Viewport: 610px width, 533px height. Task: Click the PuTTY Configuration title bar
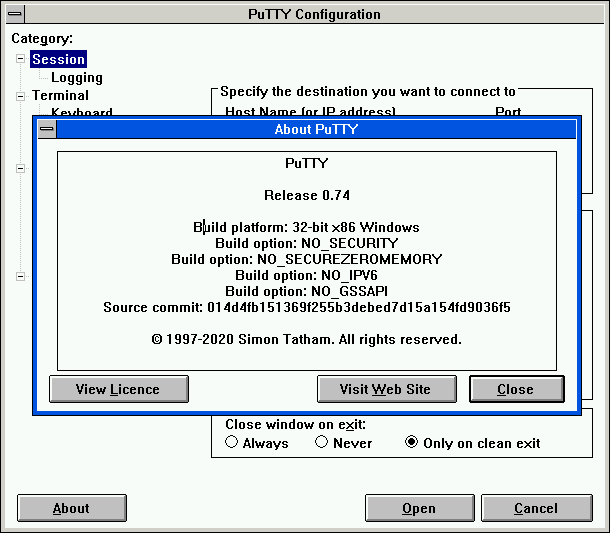pyautogui.click(x=314, y=14)
